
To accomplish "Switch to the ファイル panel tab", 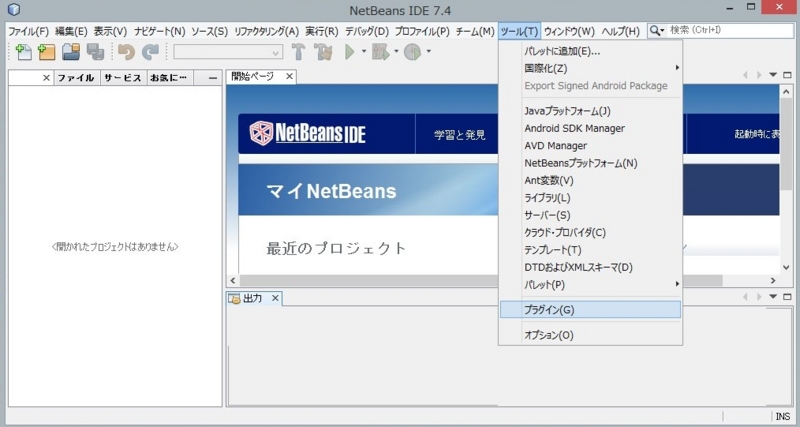I will point(77,78).
